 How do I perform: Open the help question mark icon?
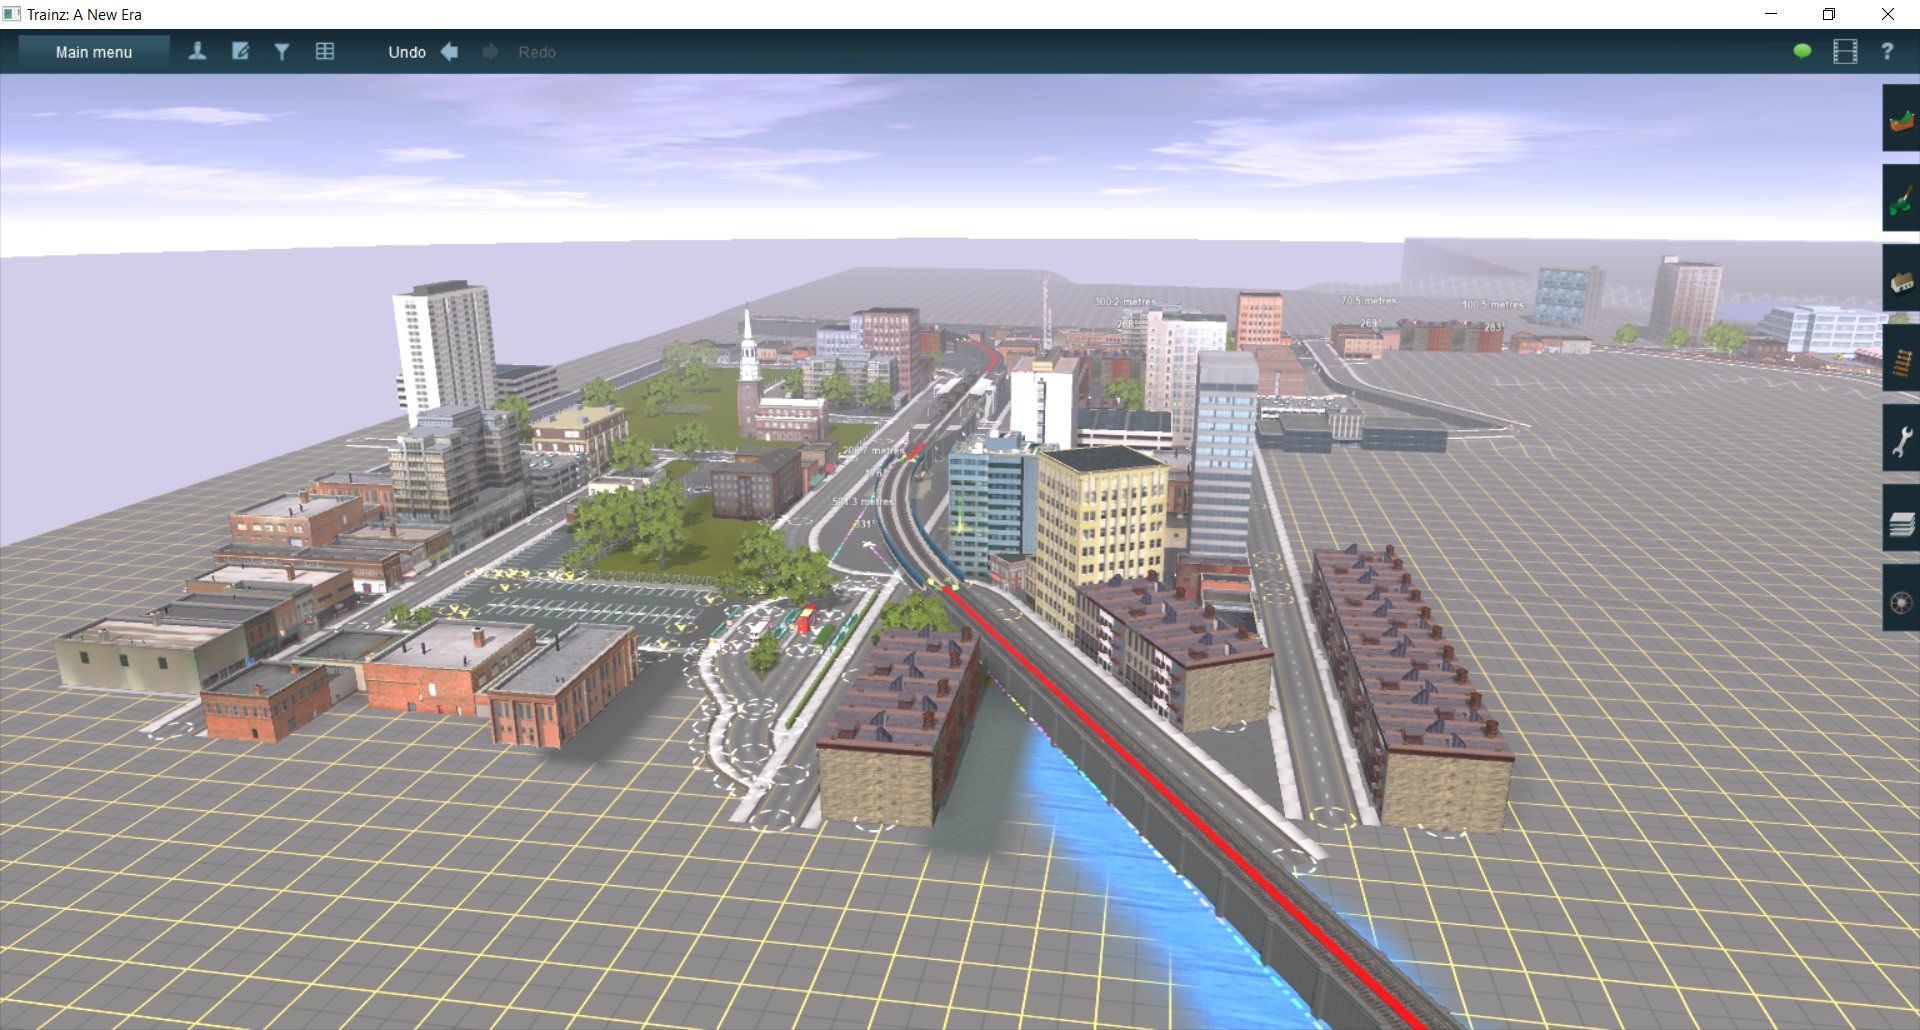coord(1887,51)
